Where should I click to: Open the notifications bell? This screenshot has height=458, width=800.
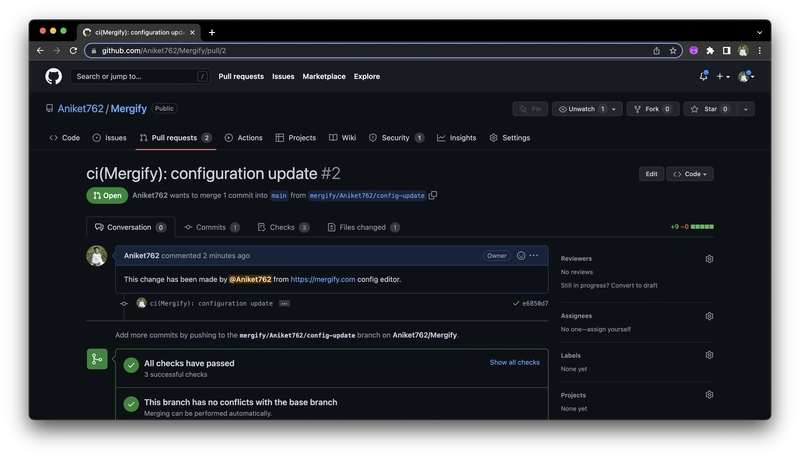pos(704,76)
